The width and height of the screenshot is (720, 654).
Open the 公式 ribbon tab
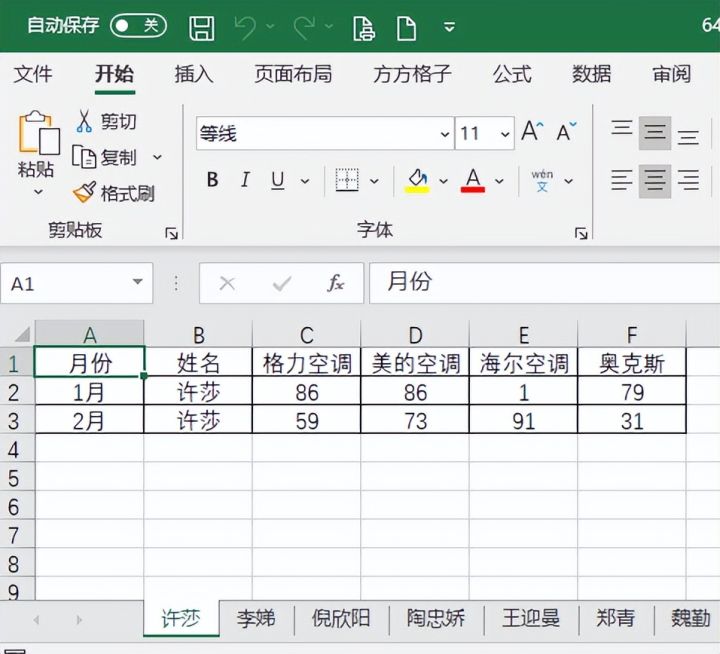point(512,74)
